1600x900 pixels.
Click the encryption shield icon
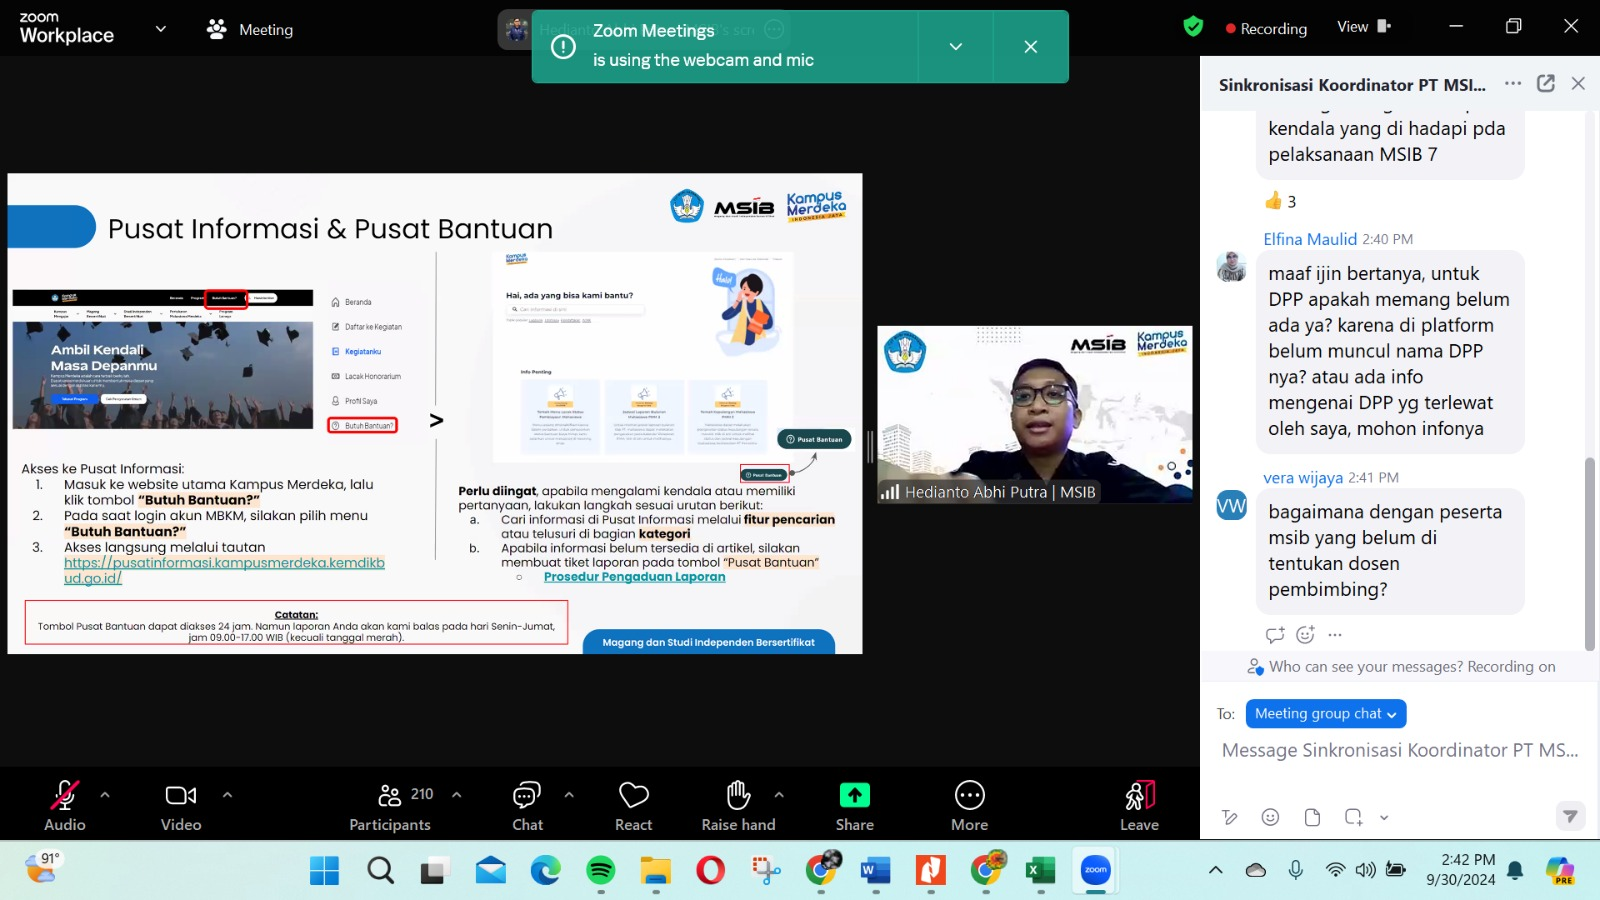point(1193,27)
